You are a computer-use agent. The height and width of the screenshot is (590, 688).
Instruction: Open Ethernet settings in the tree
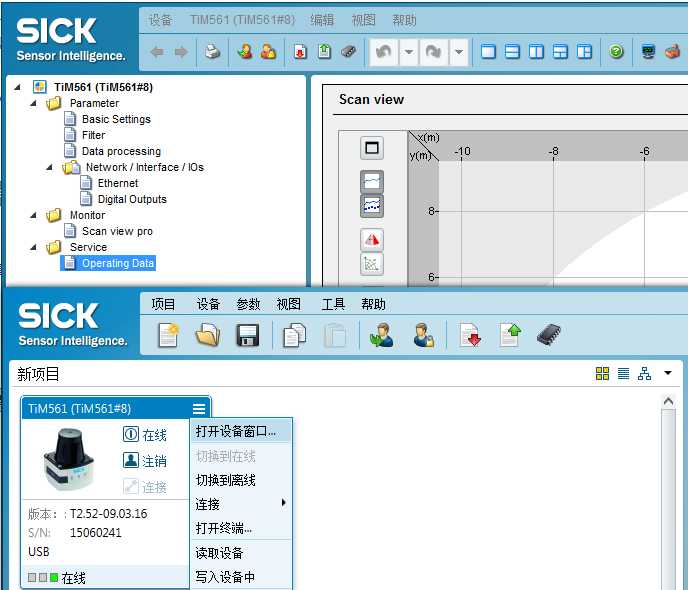118,183
